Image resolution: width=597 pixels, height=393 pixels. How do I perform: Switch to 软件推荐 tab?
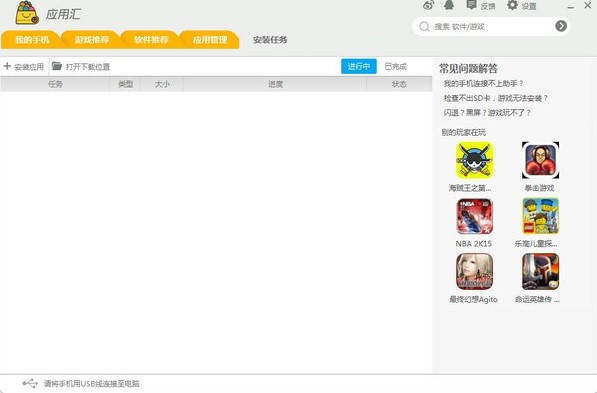coord(151,40)
